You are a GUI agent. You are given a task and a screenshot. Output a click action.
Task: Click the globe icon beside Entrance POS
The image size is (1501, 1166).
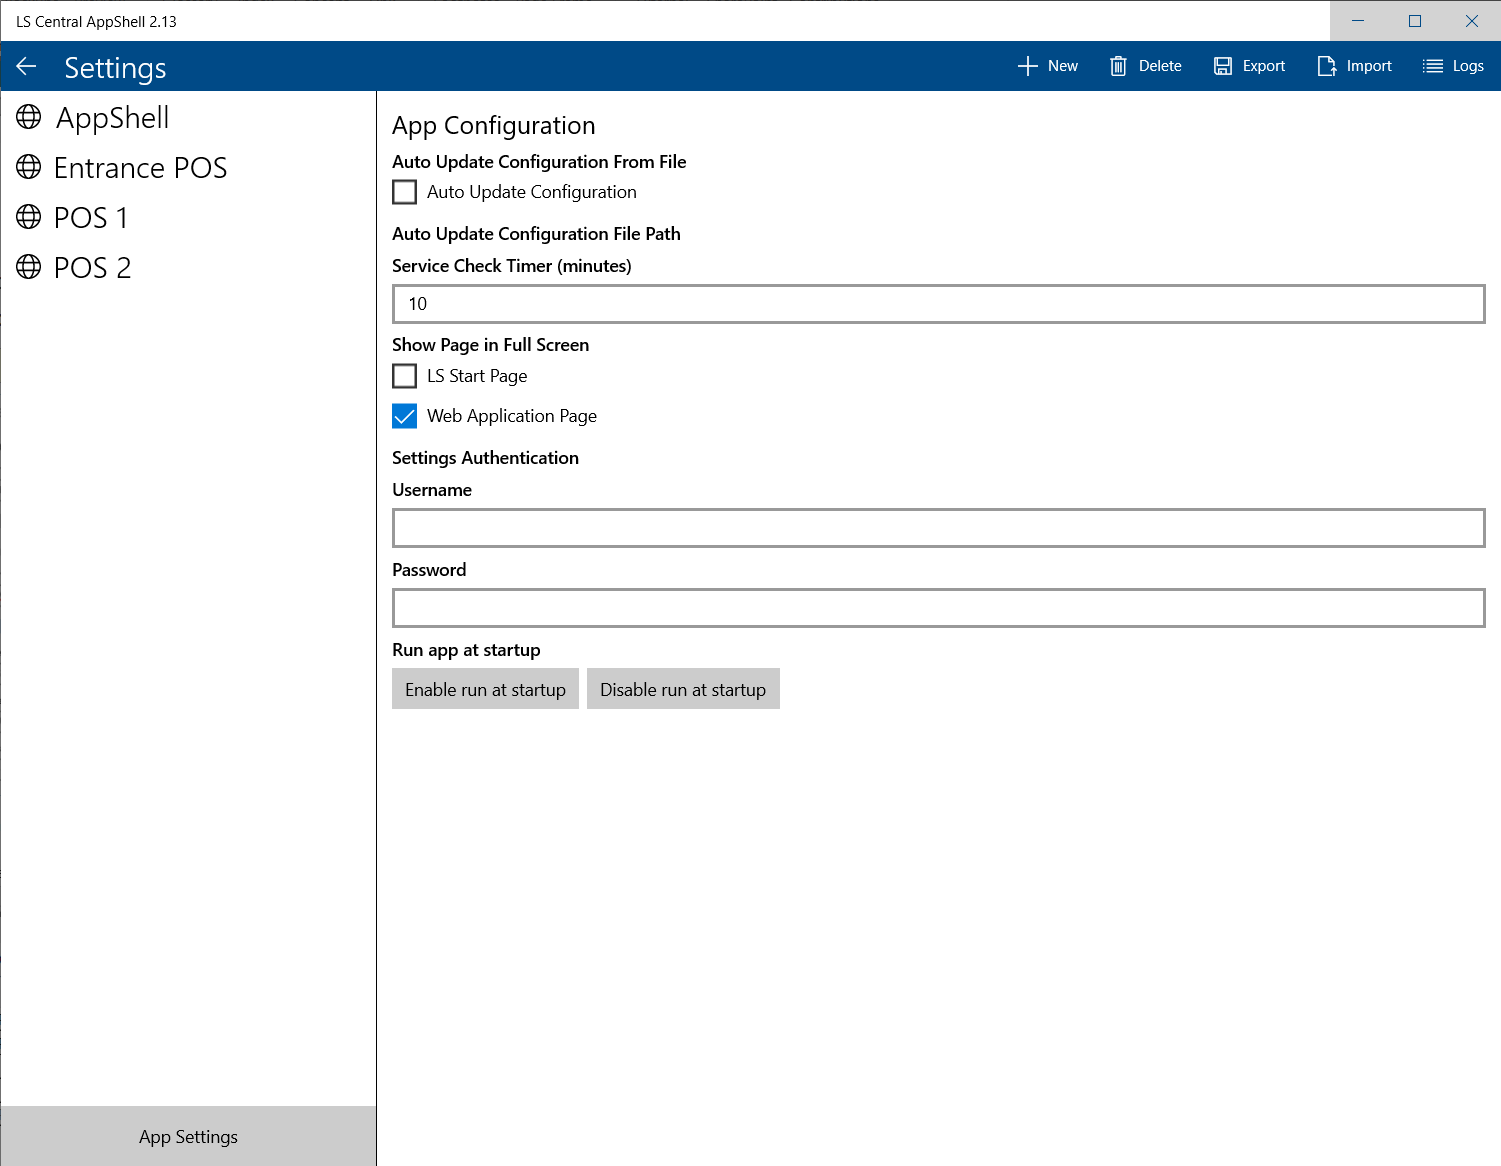coord(29,167)
